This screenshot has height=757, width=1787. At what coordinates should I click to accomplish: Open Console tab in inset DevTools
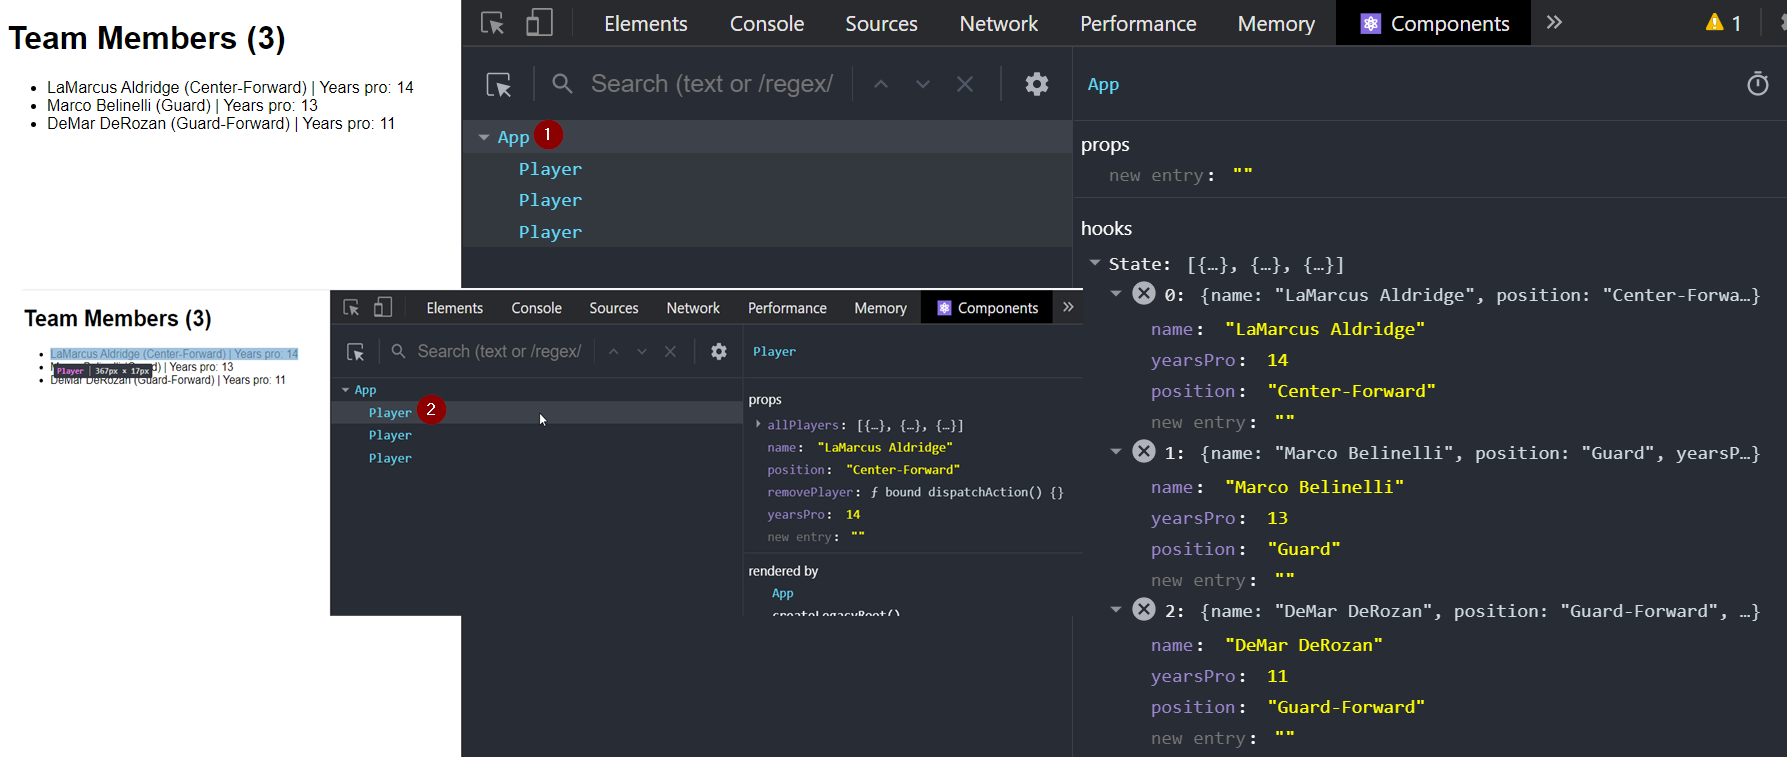coord(536,308)
